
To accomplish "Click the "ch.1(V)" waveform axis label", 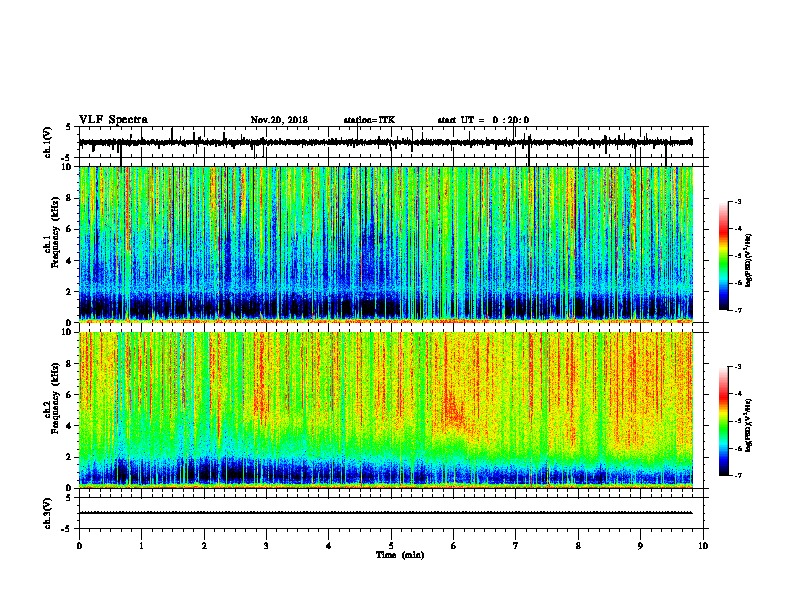I will 47,142.
